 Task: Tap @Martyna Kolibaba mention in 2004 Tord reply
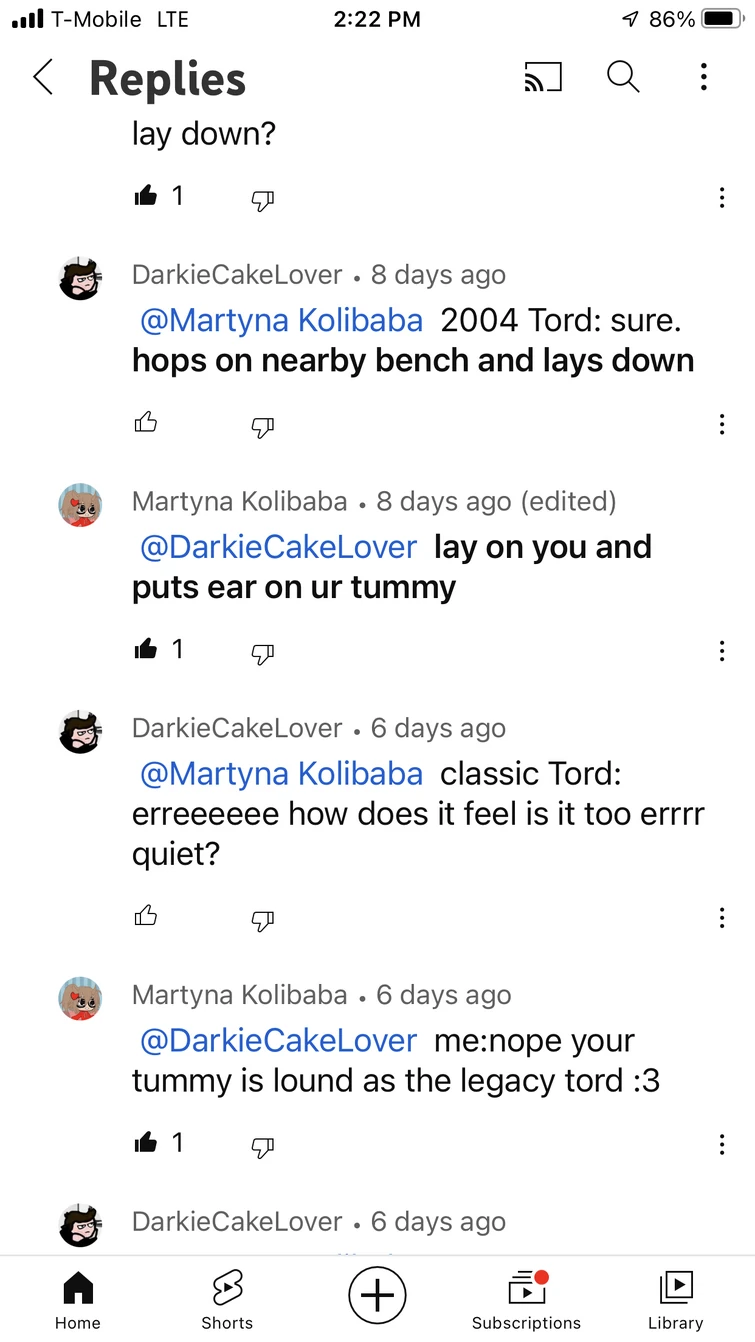281,321
